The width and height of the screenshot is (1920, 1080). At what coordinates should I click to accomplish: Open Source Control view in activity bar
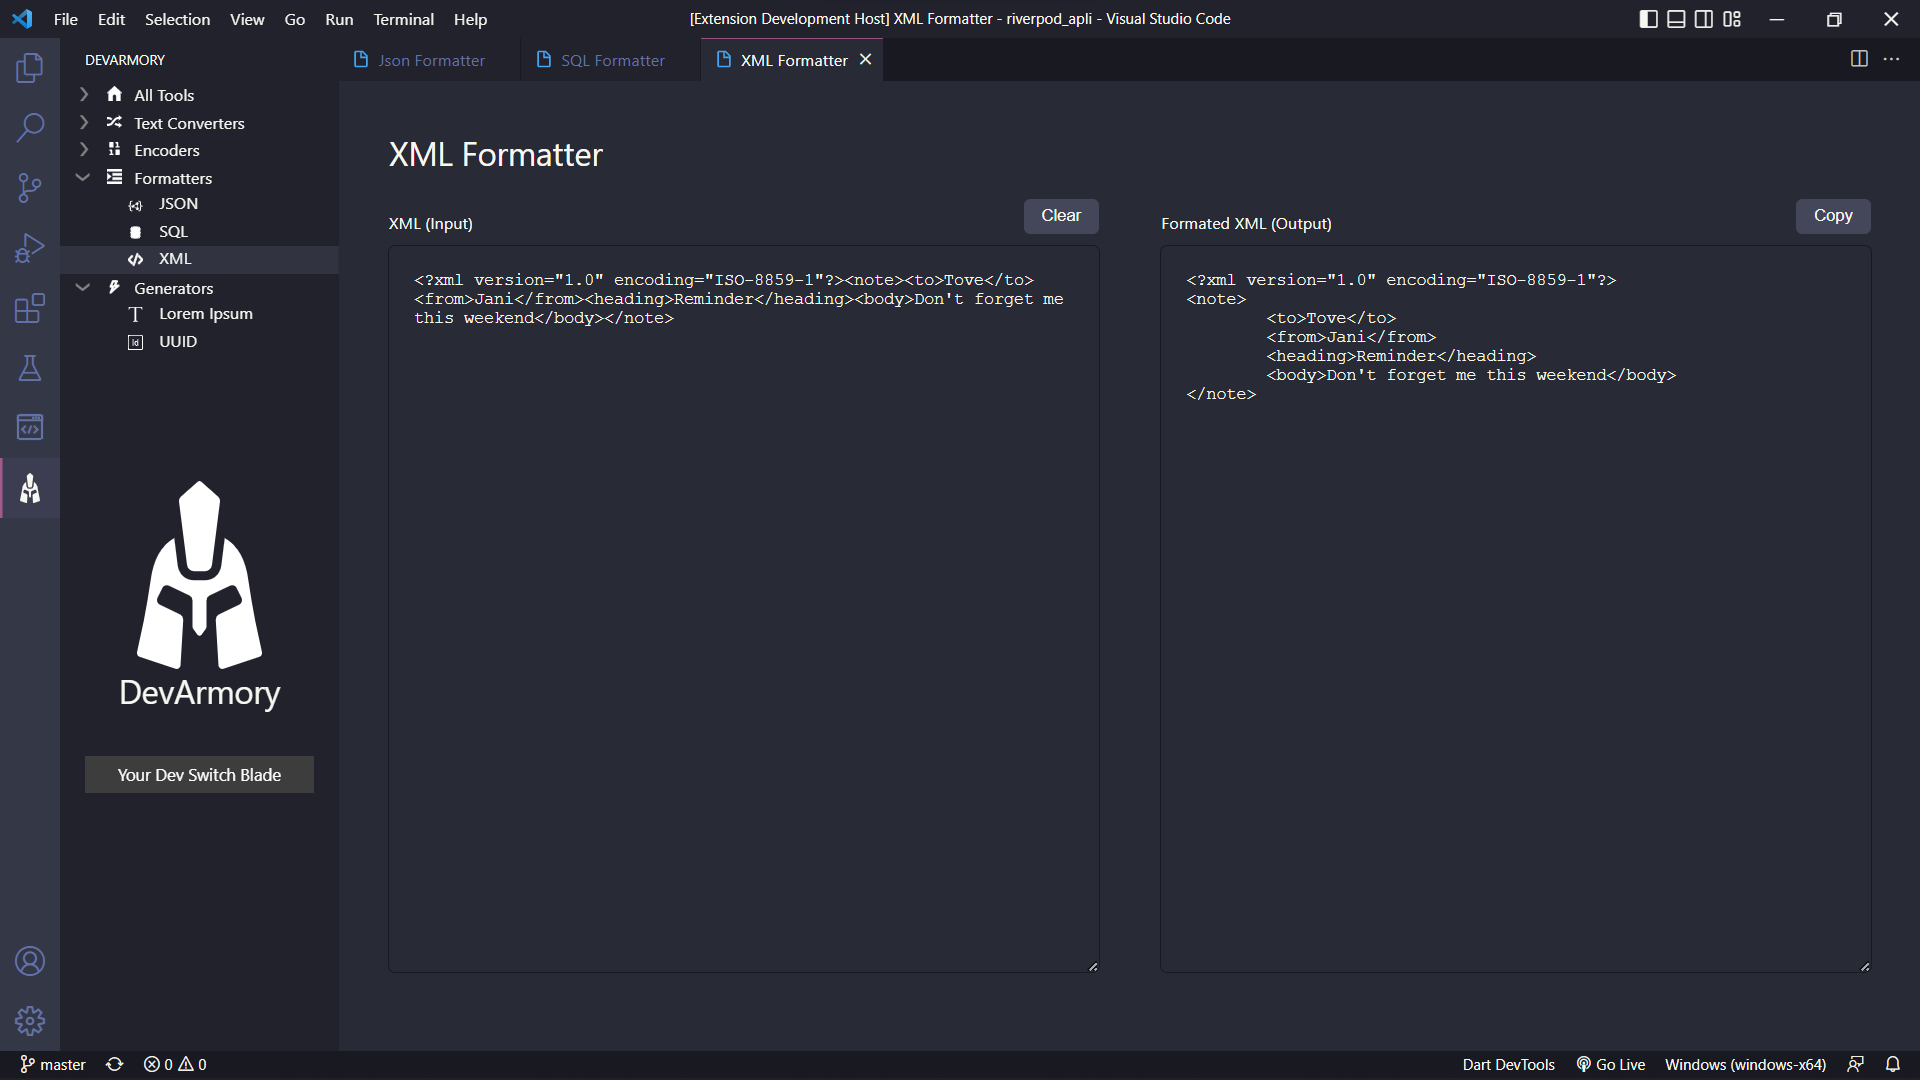30,188
